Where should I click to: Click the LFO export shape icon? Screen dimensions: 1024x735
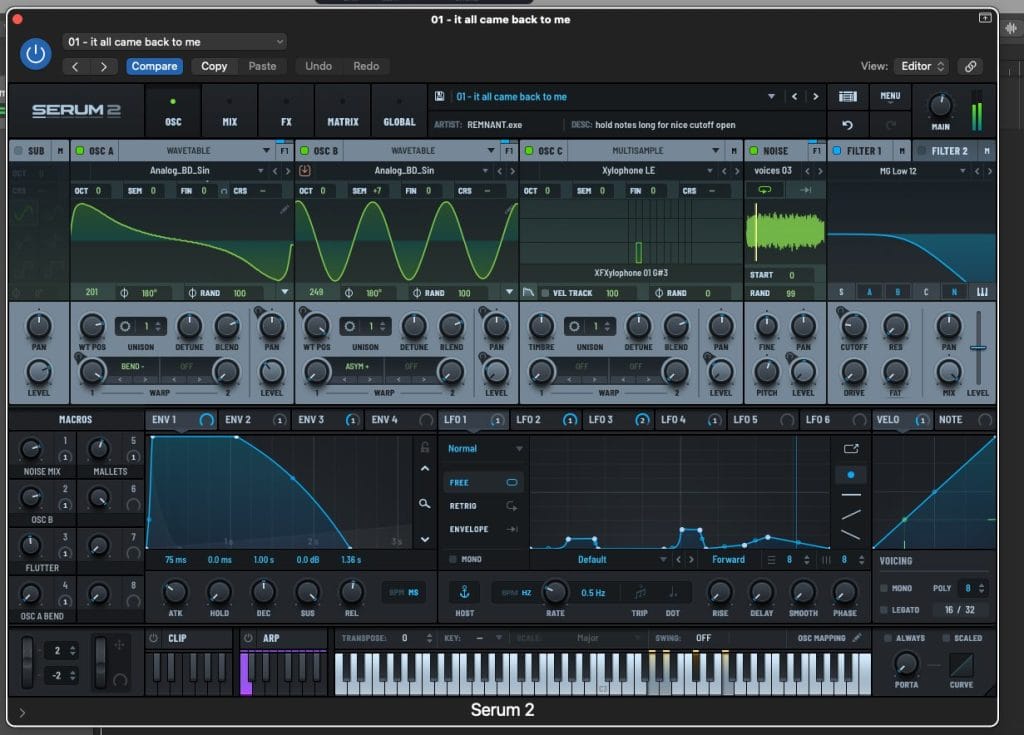pyautogui.click(x=851, y=449)
